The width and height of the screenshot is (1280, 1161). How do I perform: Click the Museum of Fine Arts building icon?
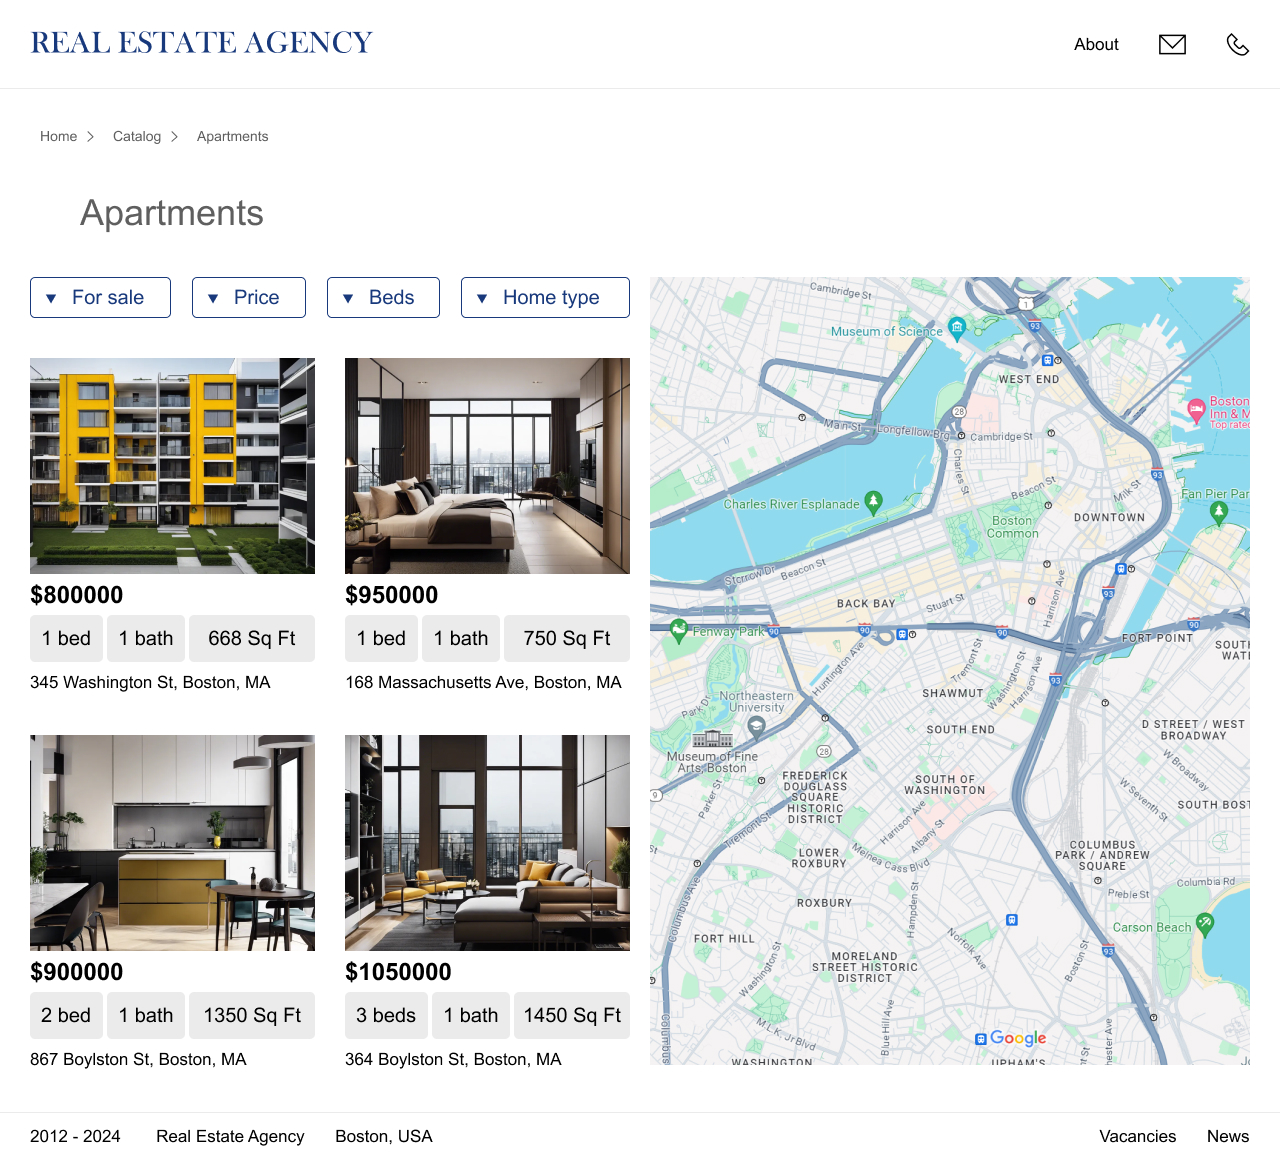(712, 739)
